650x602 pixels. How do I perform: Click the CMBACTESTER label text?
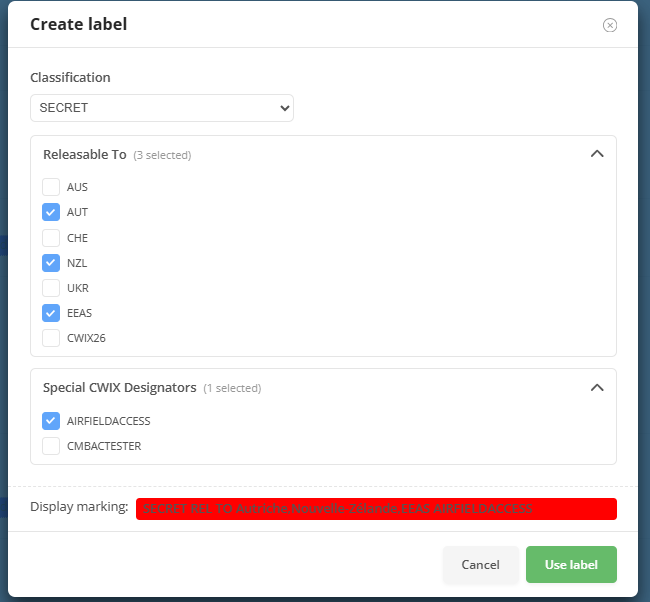104,446
